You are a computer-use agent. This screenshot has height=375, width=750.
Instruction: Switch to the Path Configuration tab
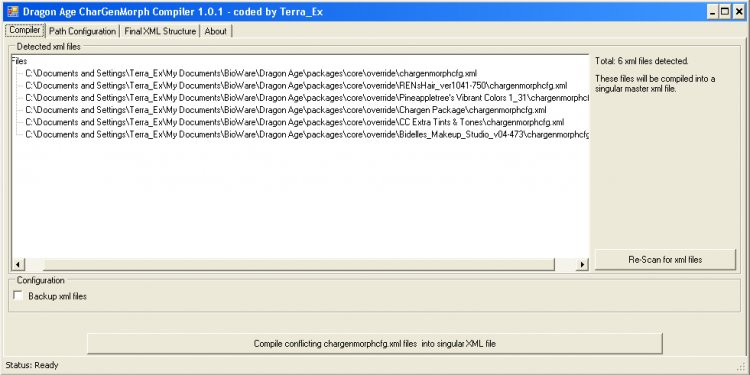click(x=82, y=31)
